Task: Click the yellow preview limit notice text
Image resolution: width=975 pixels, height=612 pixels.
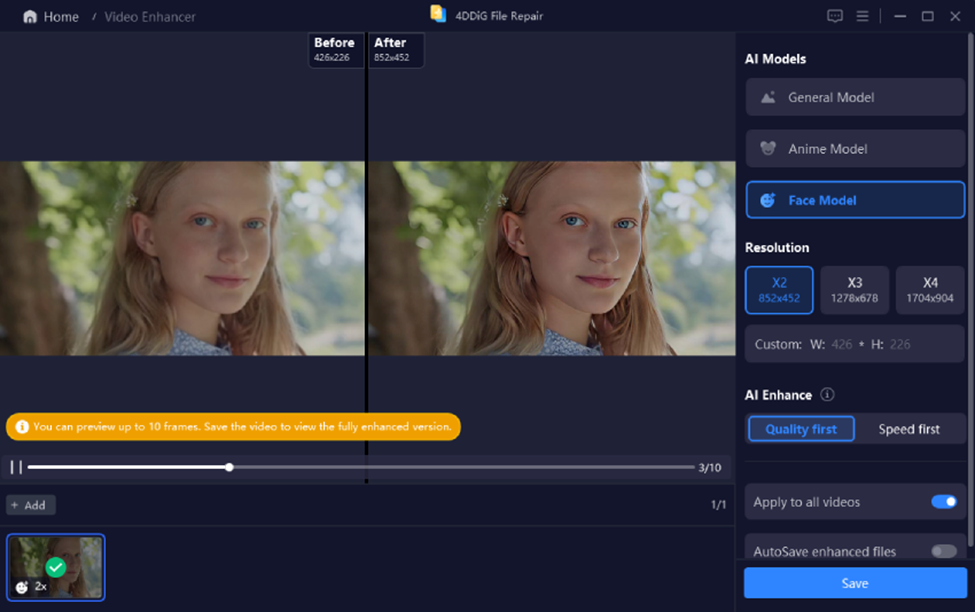Action: (243, 427)
